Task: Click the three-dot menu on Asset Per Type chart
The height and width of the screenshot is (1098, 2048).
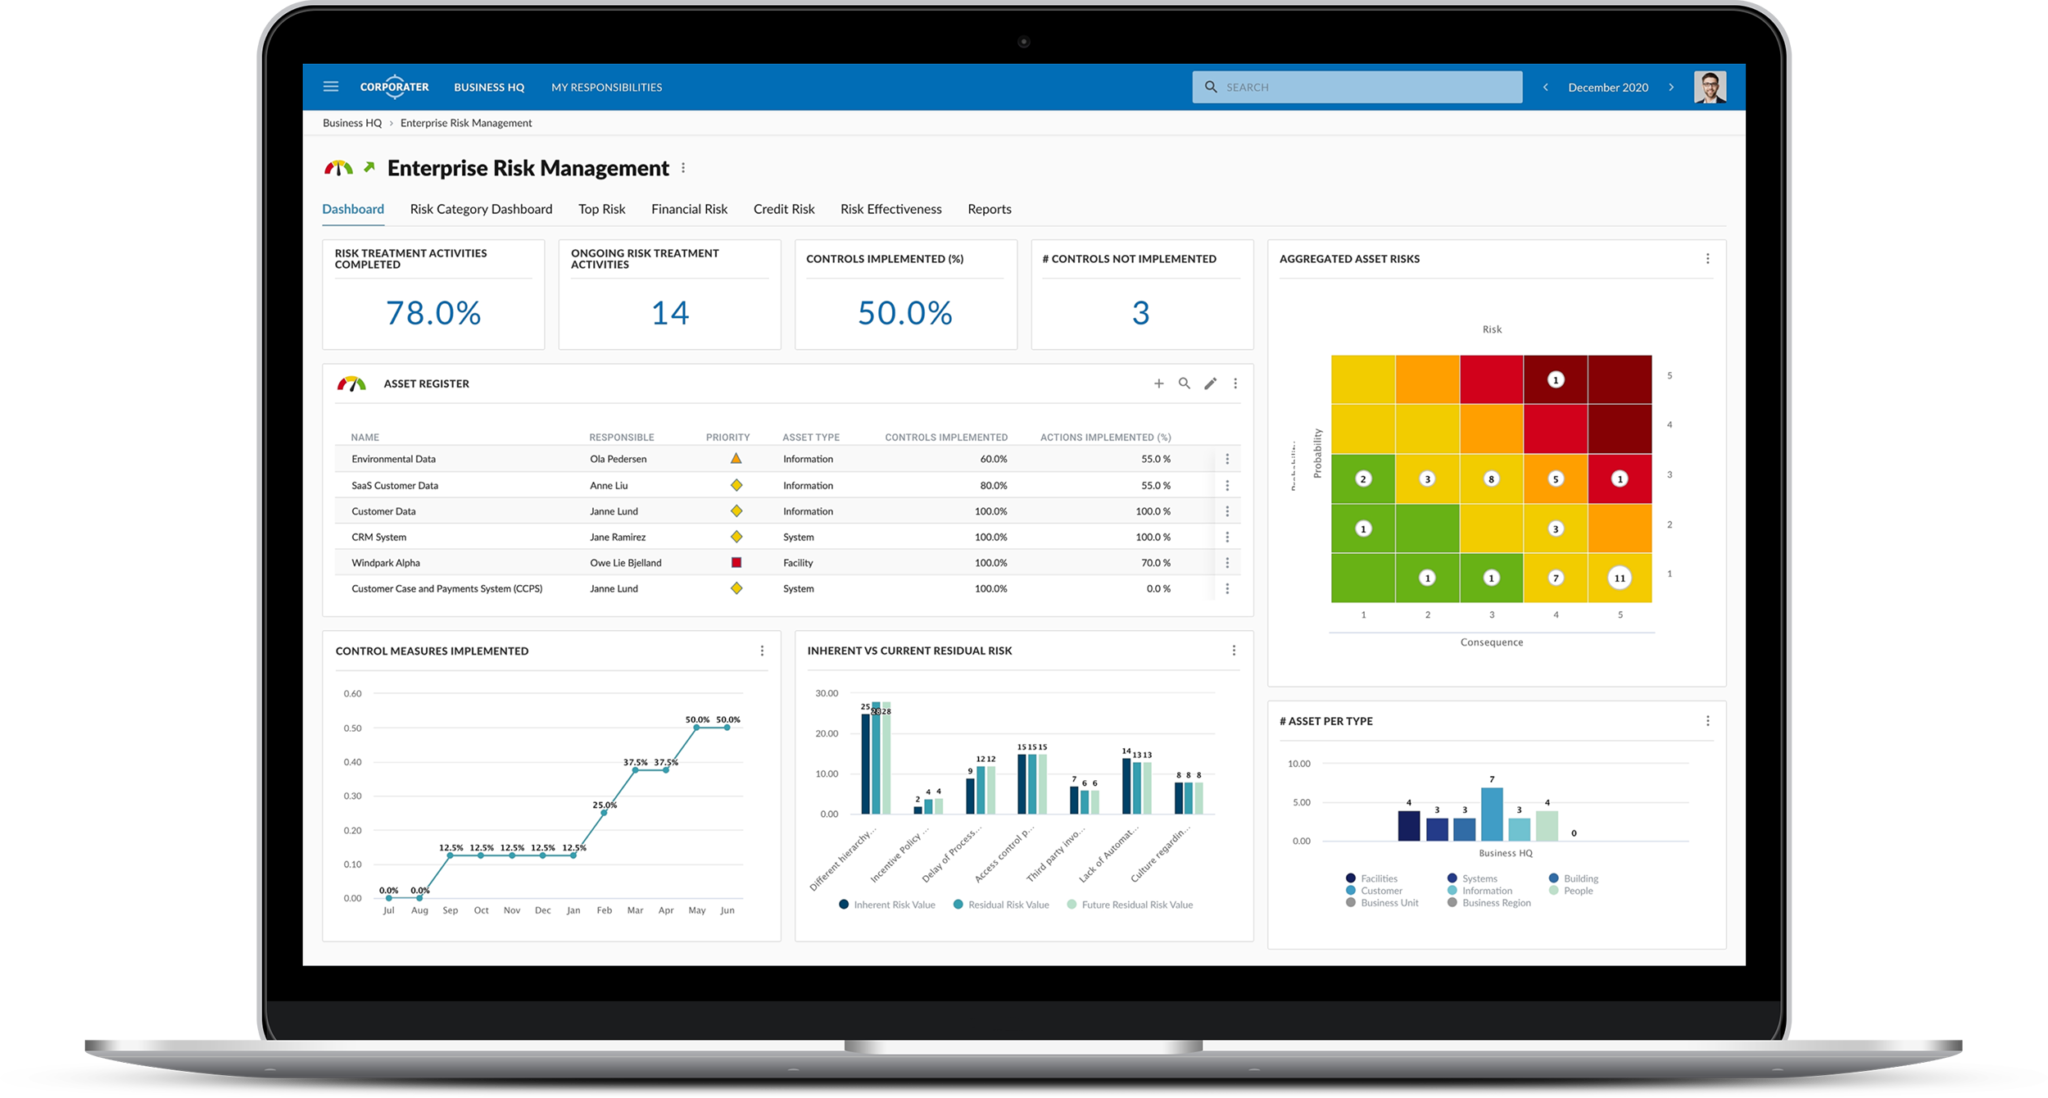Action: coord(1708,719)
